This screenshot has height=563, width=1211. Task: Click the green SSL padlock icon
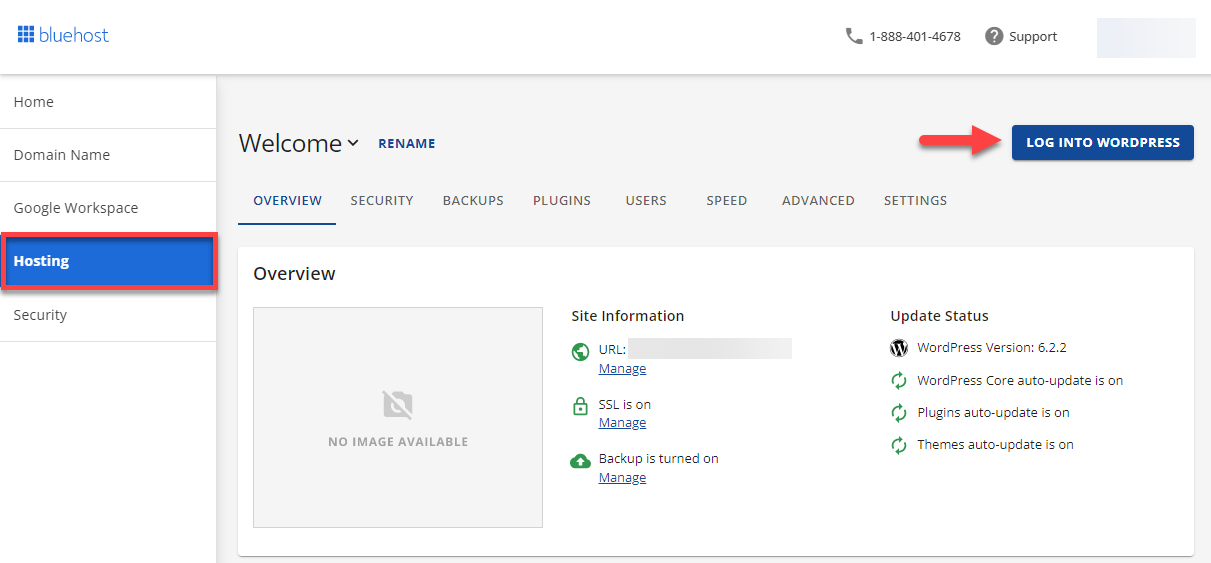click(x=580, y=407)
